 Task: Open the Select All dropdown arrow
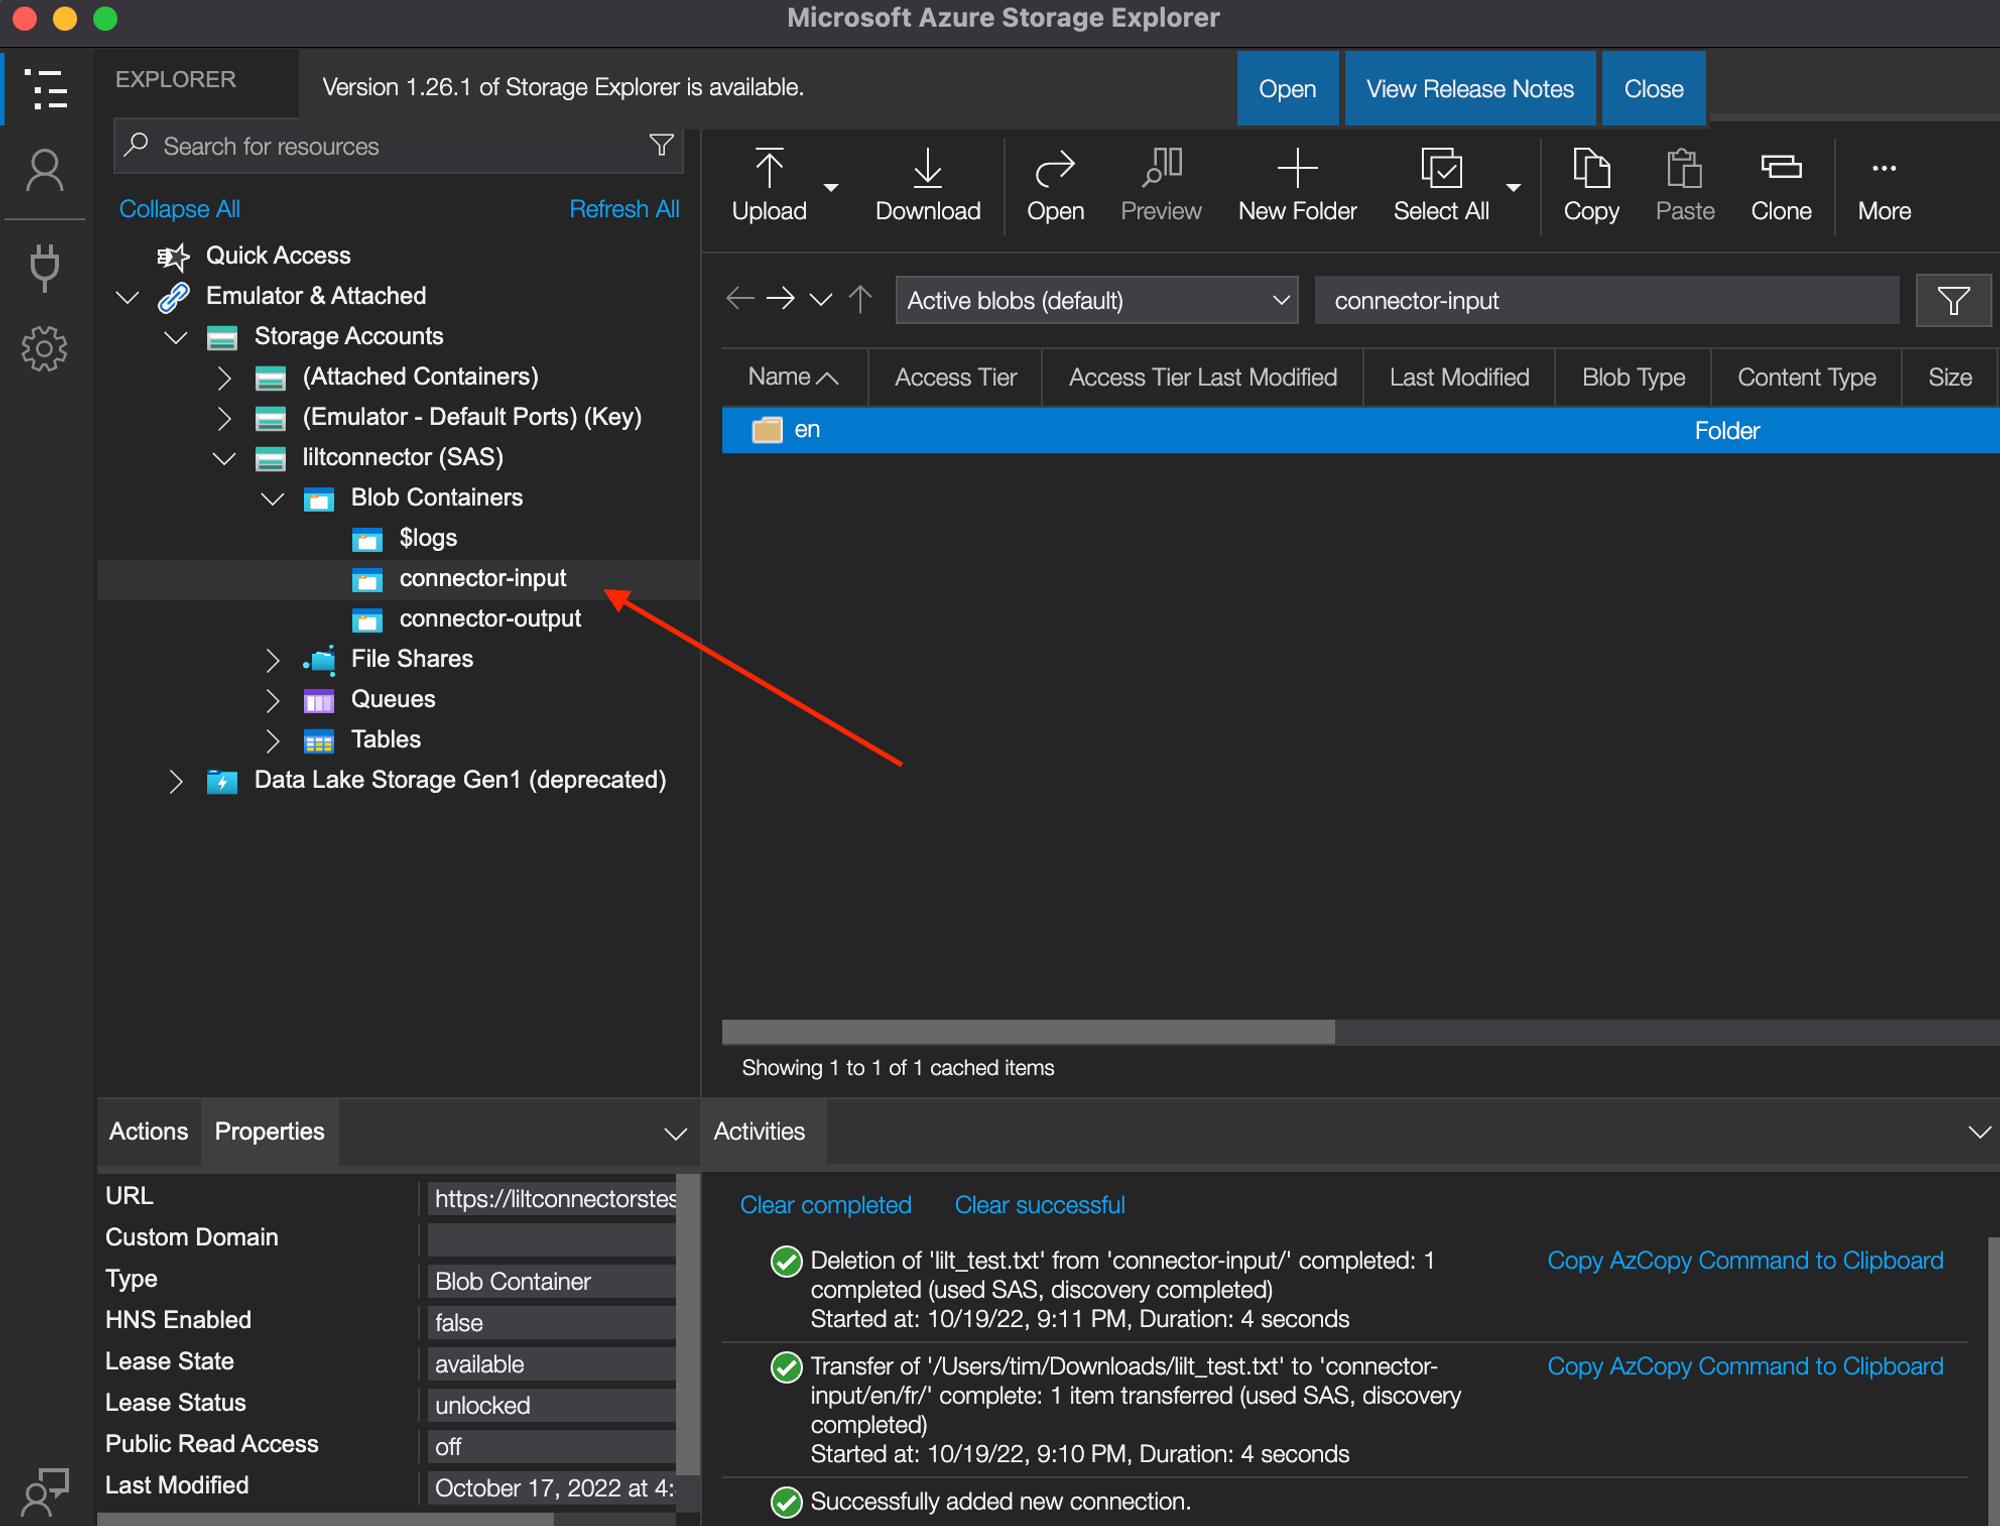pos(1513,188)
